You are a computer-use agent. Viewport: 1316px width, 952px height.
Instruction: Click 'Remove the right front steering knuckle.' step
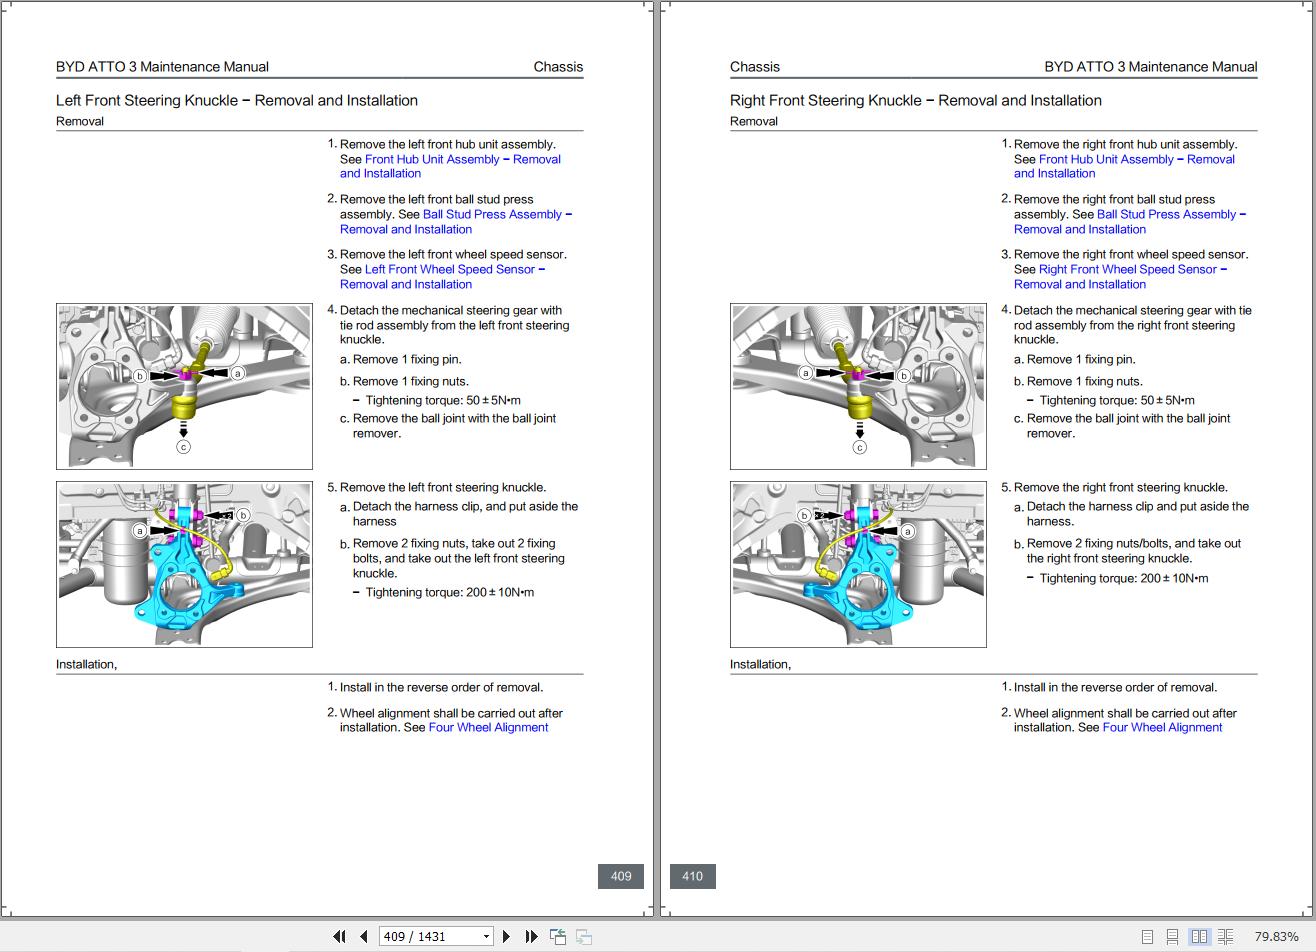point(1121,487)
